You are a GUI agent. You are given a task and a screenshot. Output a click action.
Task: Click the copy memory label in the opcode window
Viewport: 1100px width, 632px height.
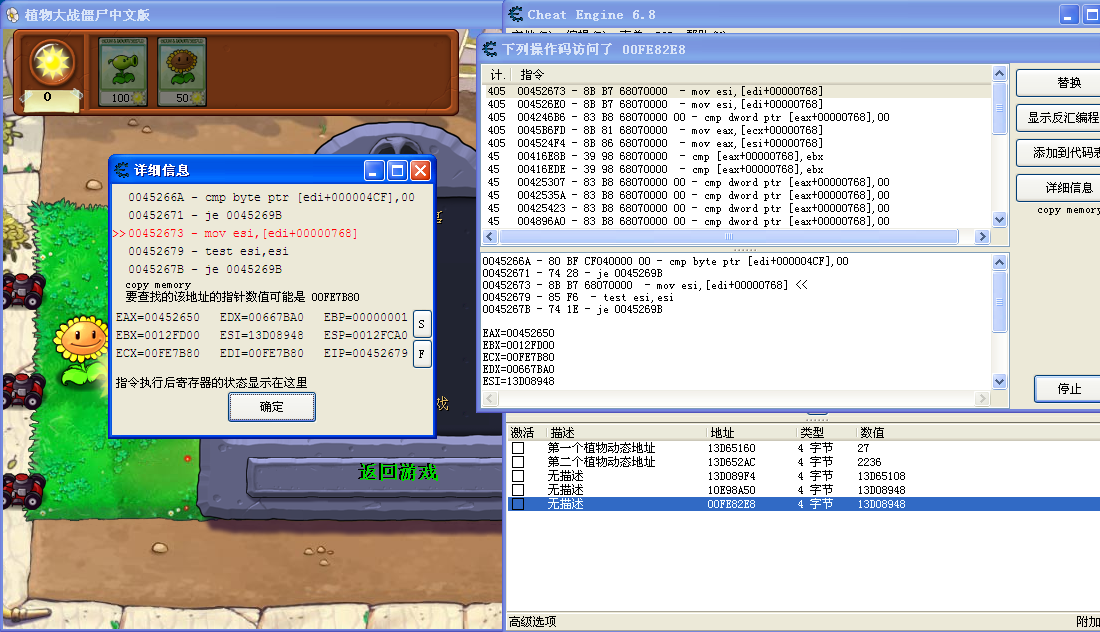tap(1068, 210)
